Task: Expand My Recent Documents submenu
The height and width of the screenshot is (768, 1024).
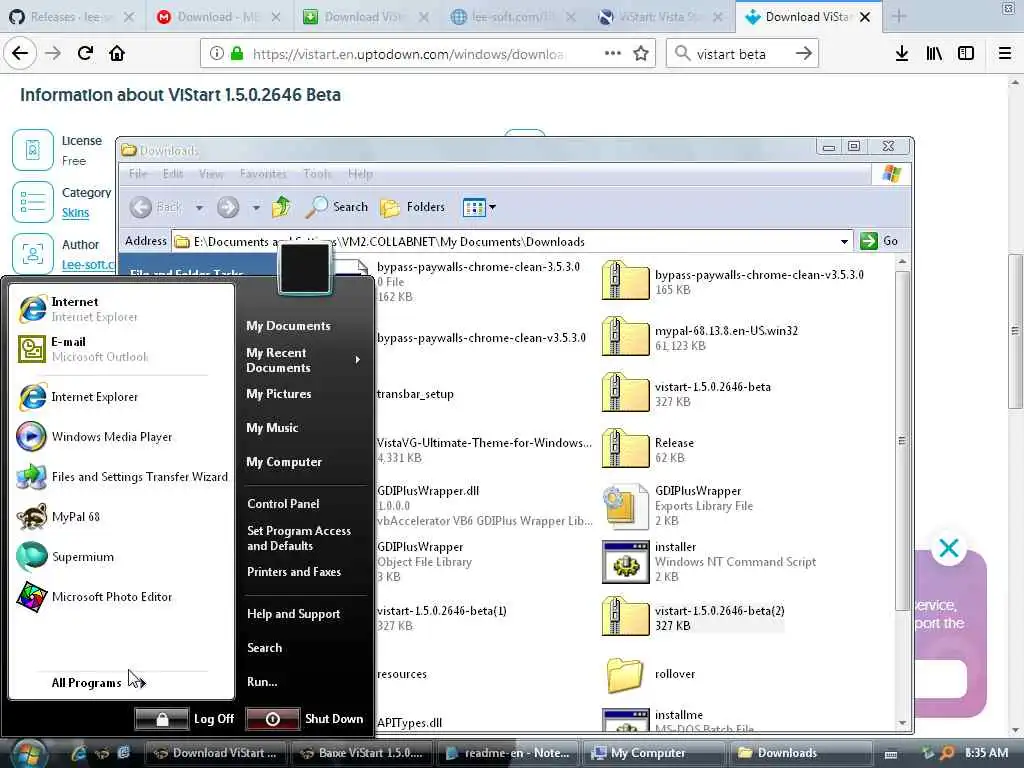Action: (304, 360)
